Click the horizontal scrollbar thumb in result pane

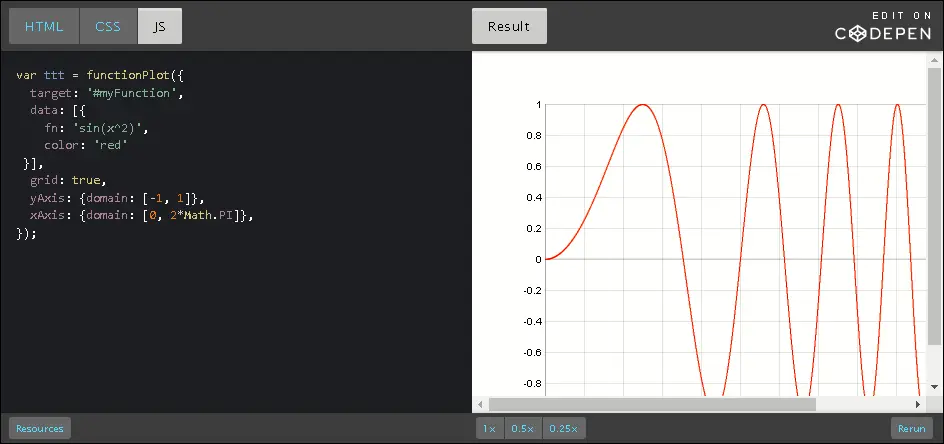(652, 404)
